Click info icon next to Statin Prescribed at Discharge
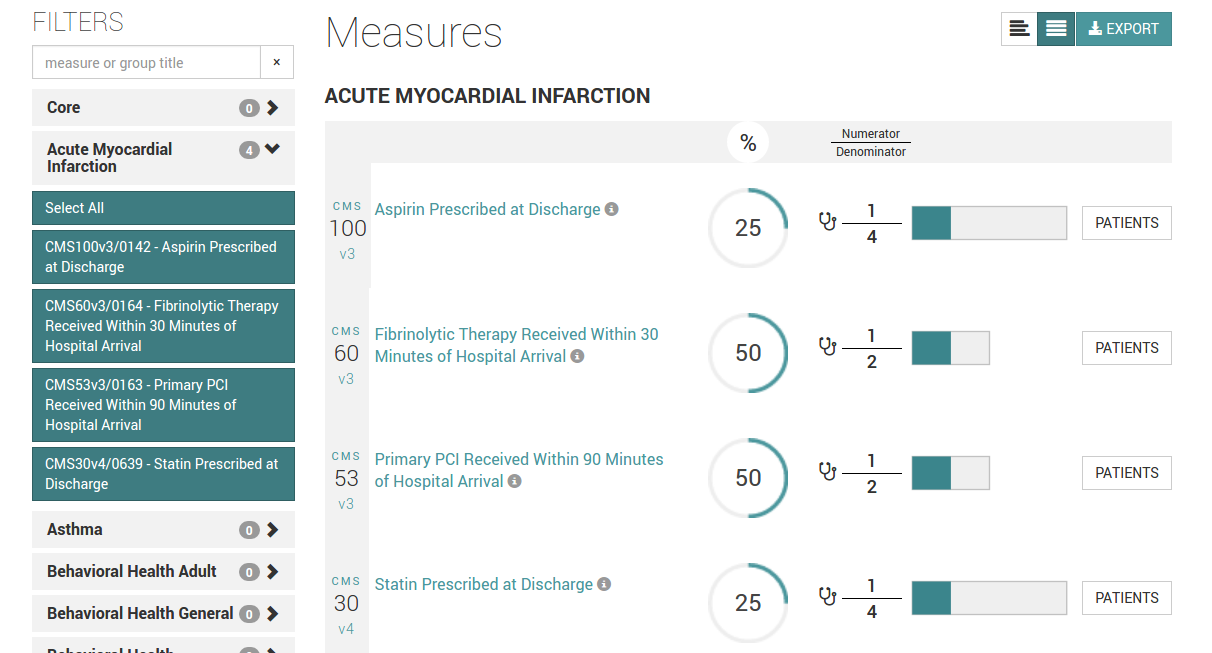1212x653 pixels. (x=604, y=585)
